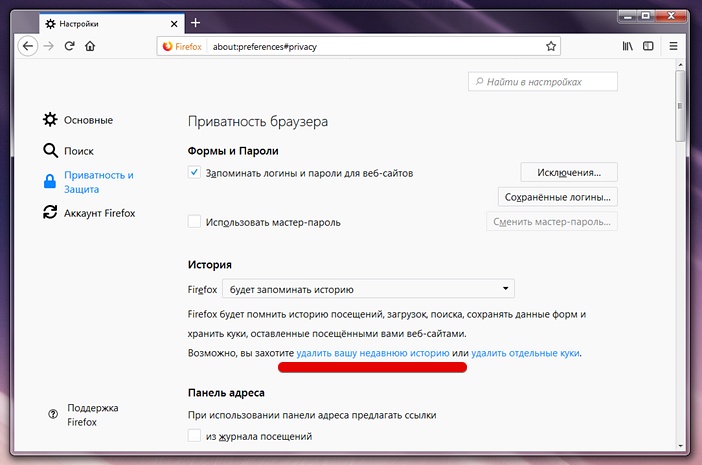Click the Приватность браузера heading
Screen dimensions: 702x465
pos(258,121)
